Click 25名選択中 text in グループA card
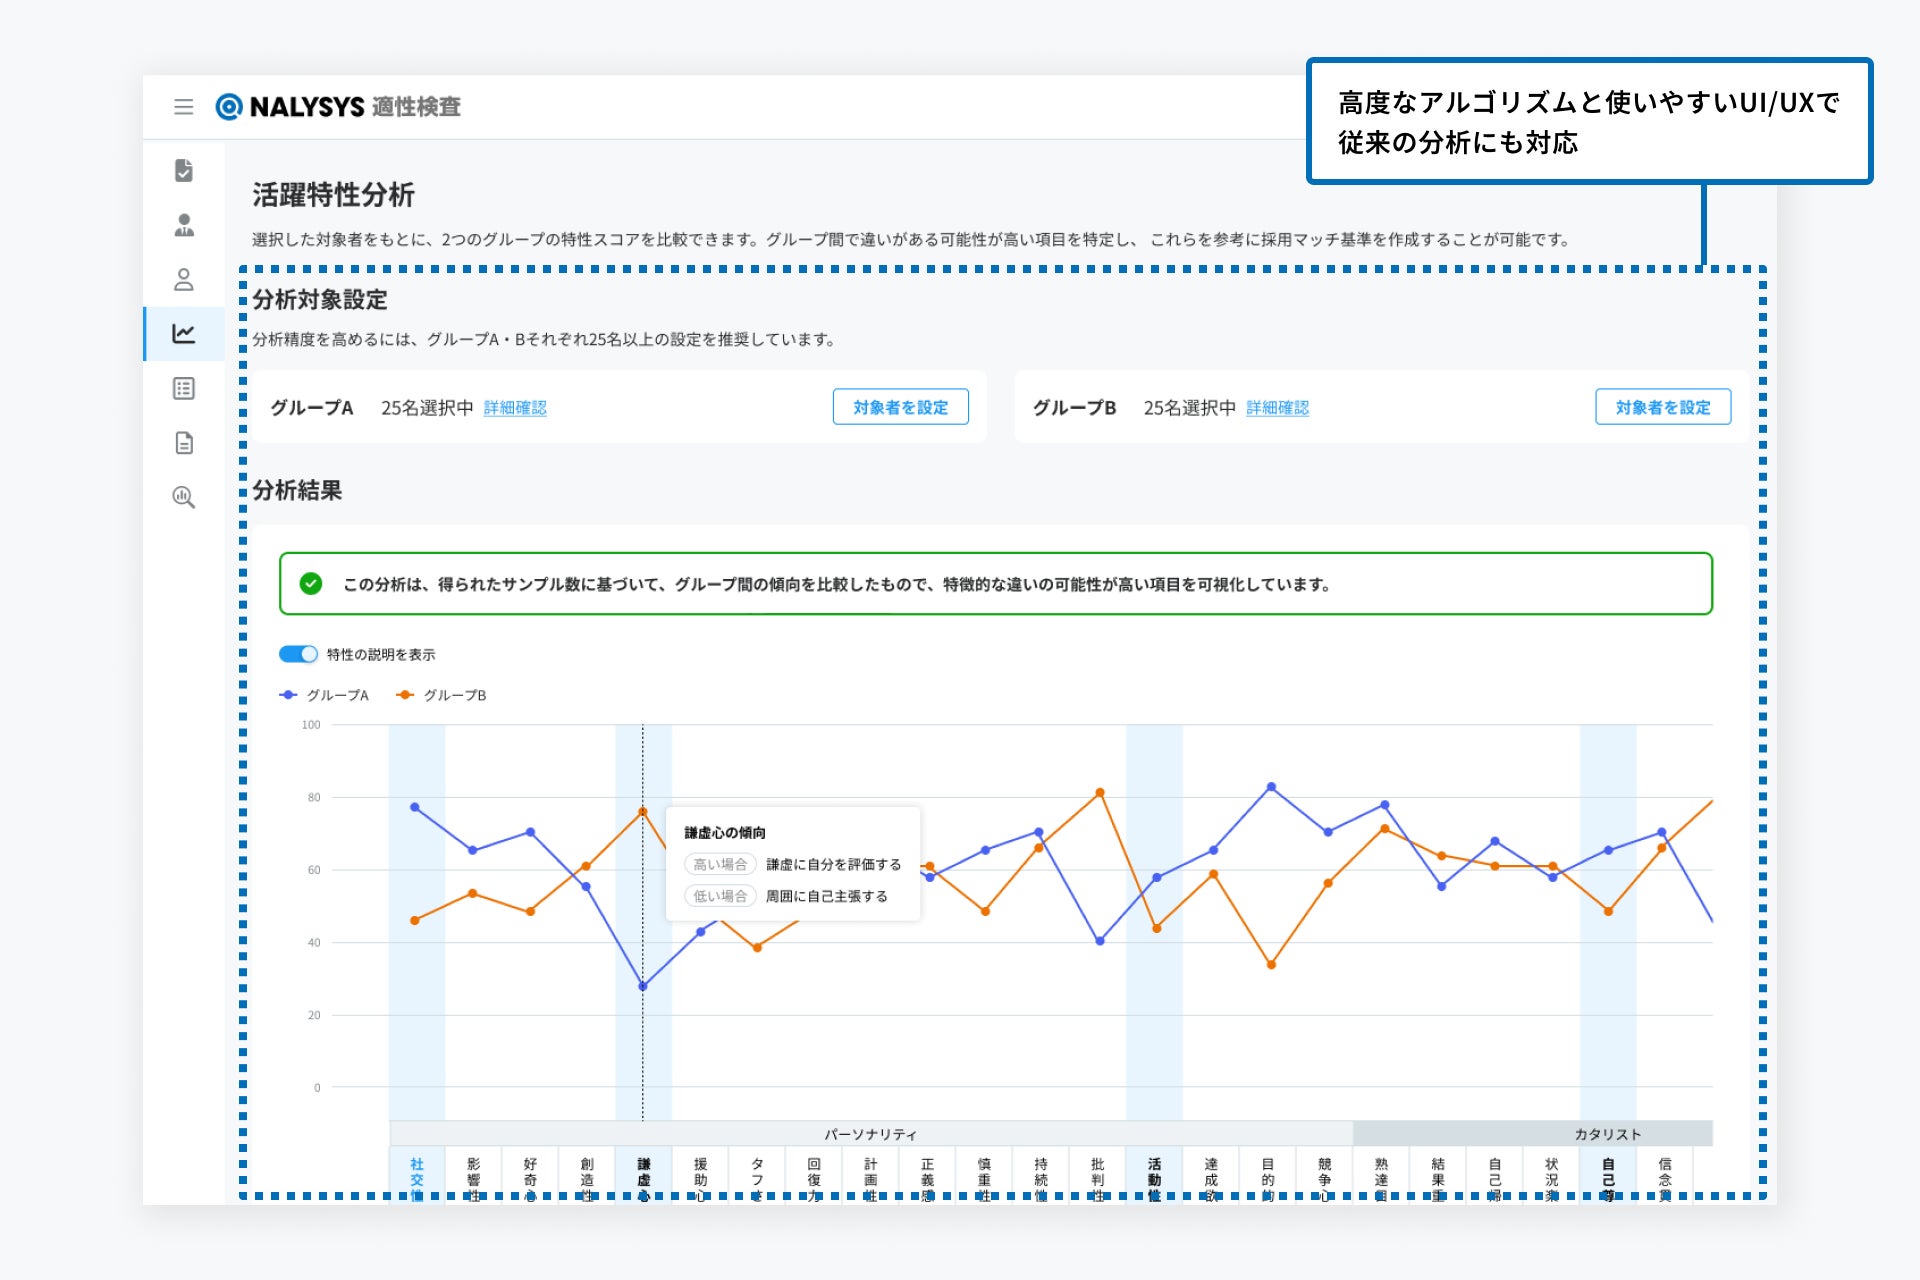The width and height of the screenshot is (1920, 1280). click(427, 408)
